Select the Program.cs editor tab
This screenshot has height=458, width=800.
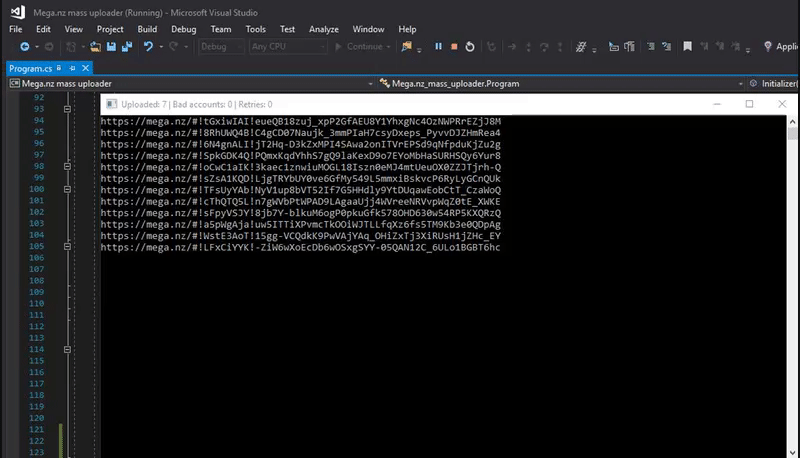pos(31,68)
